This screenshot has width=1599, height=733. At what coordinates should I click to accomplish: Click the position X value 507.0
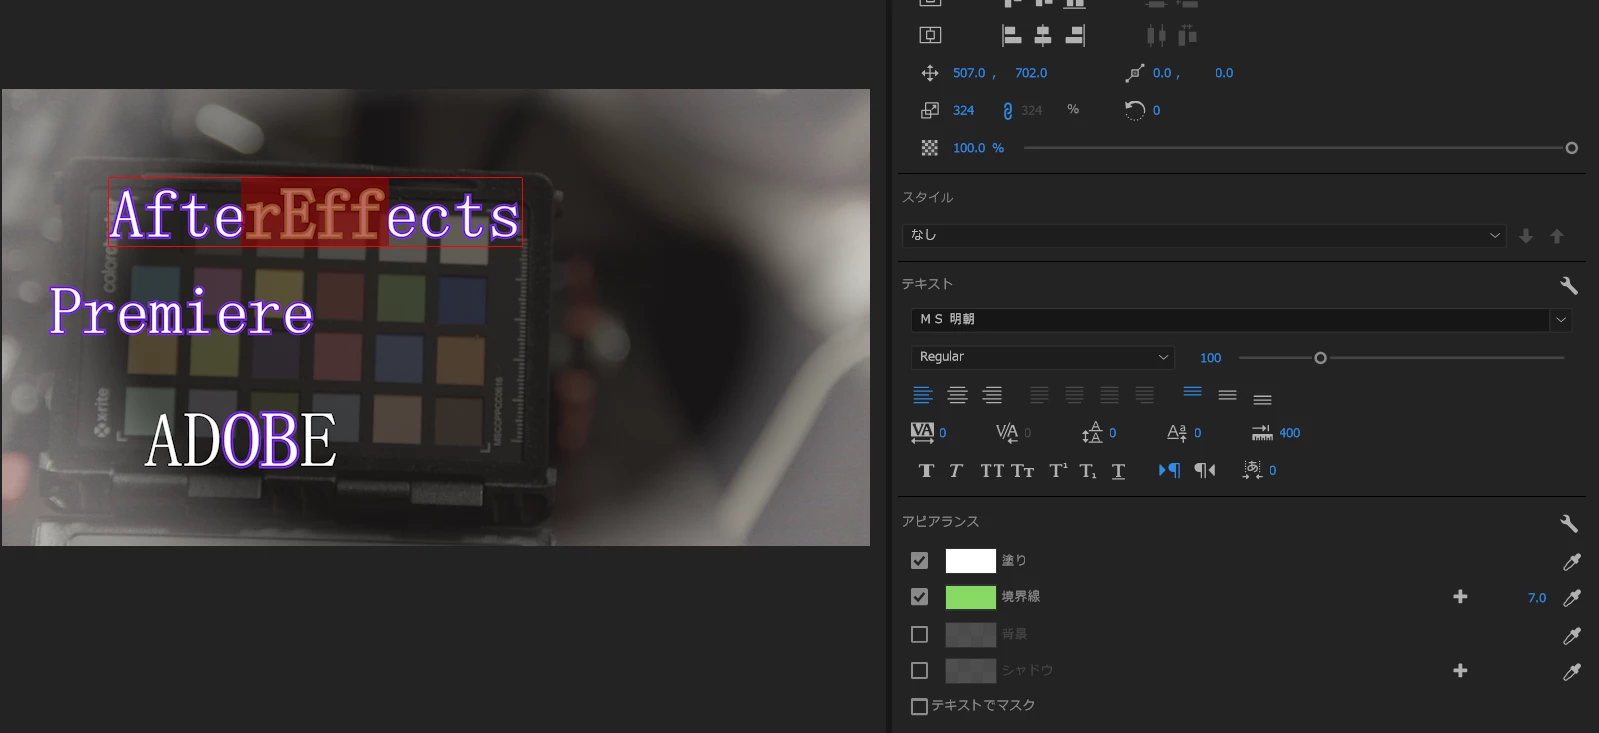[969, 73]
